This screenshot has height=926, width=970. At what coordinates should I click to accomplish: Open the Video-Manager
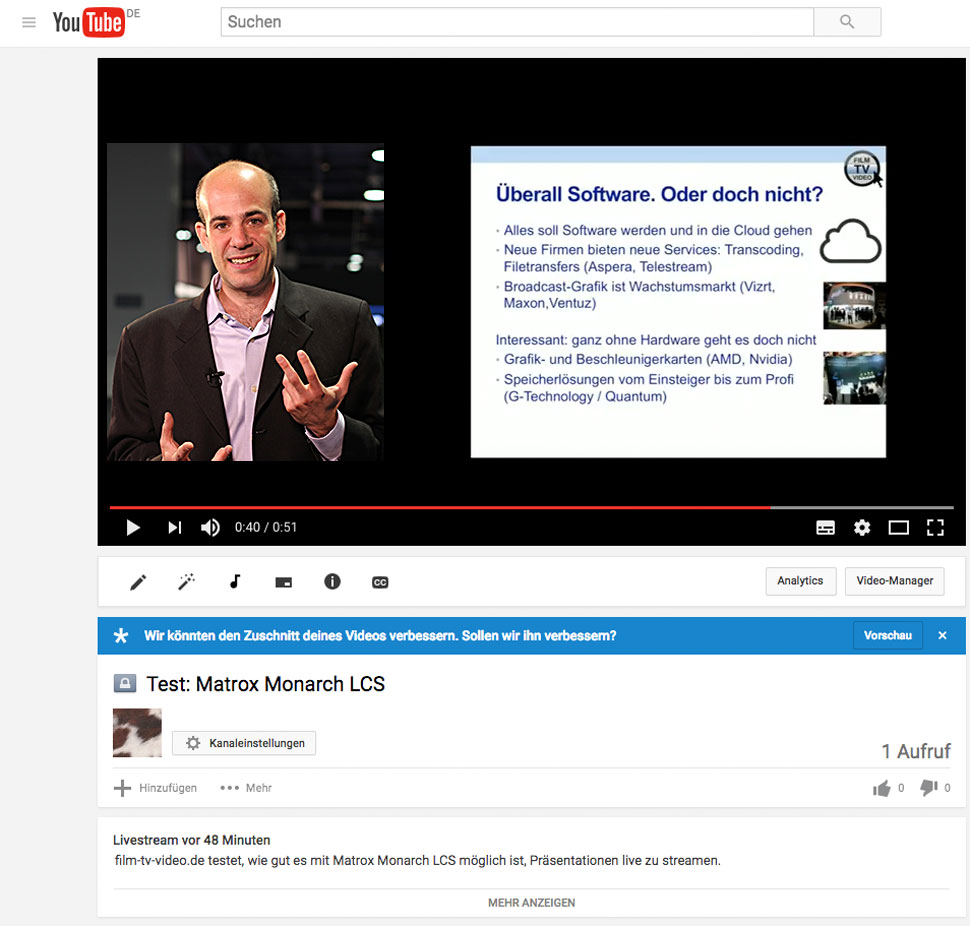pyautogui.click(x=895, y=581)
